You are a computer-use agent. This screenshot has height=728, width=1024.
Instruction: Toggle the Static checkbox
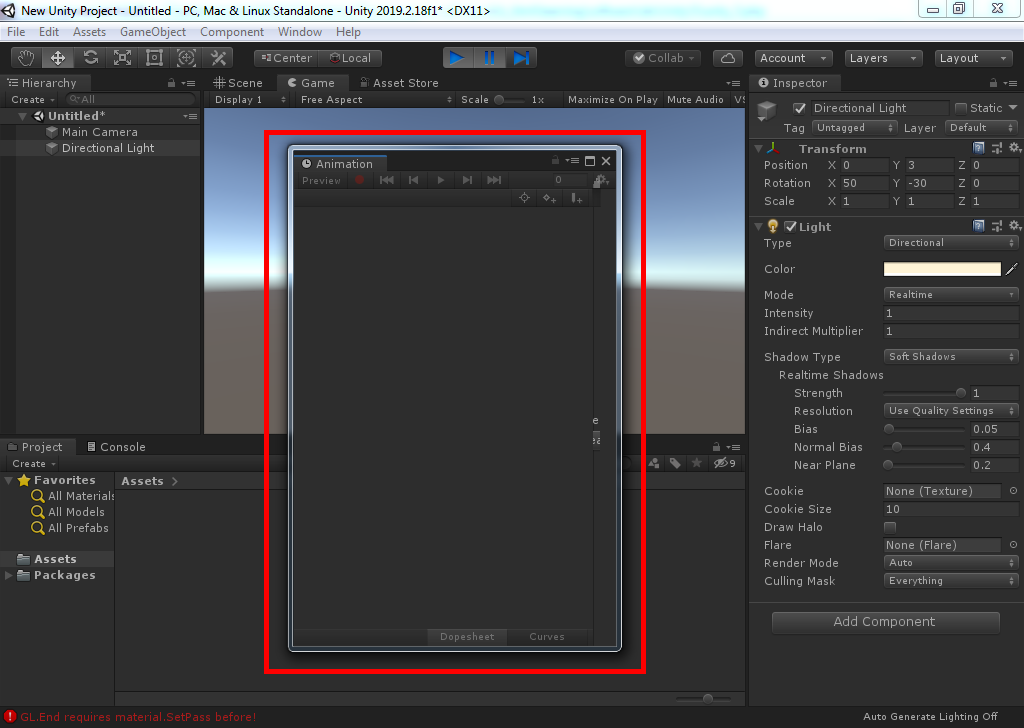click(x=961, y=108)
